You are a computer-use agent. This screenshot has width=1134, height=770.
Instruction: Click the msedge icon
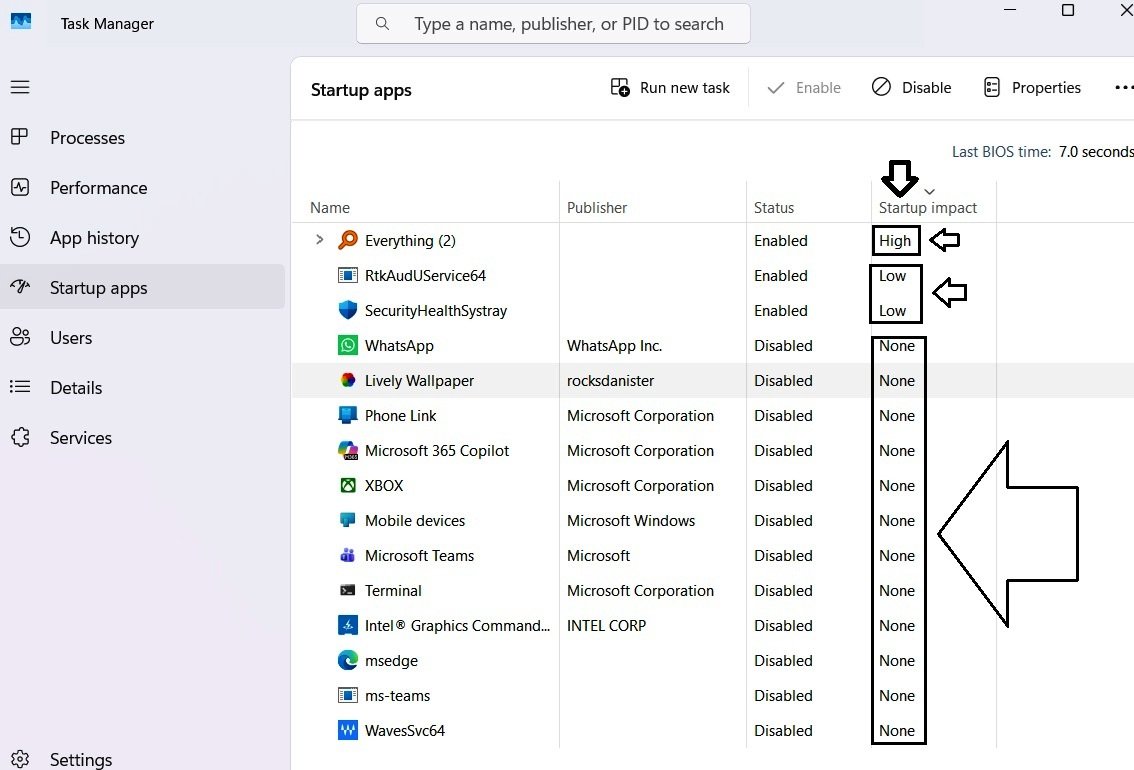(348, 660)
